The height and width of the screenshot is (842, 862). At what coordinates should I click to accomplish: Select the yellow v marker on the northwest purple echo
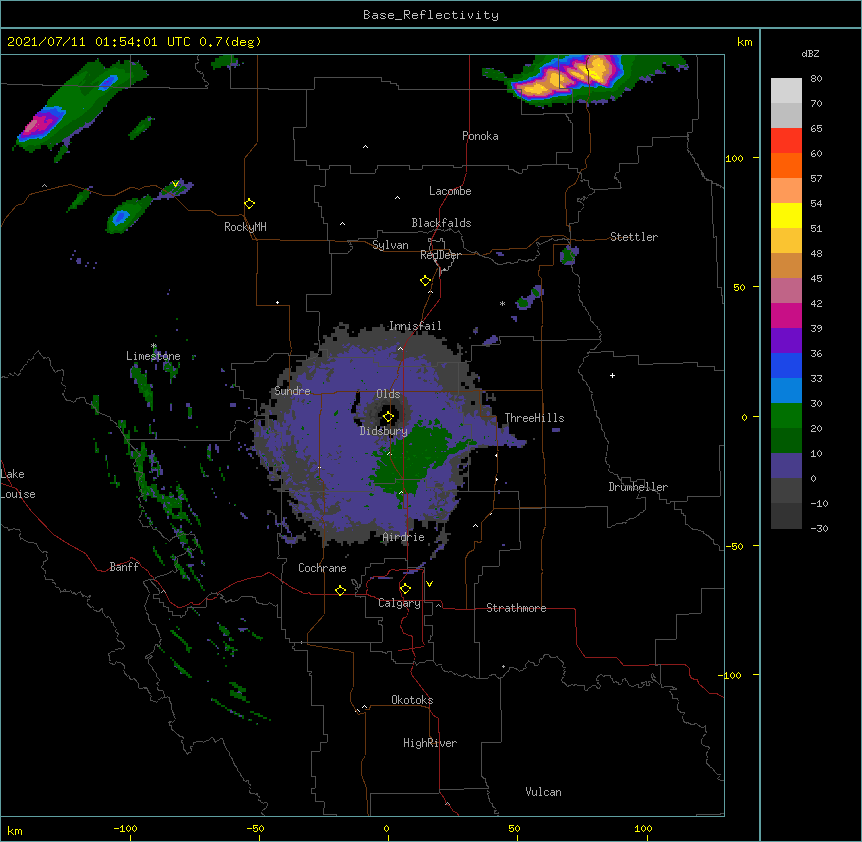click(175, 184)
